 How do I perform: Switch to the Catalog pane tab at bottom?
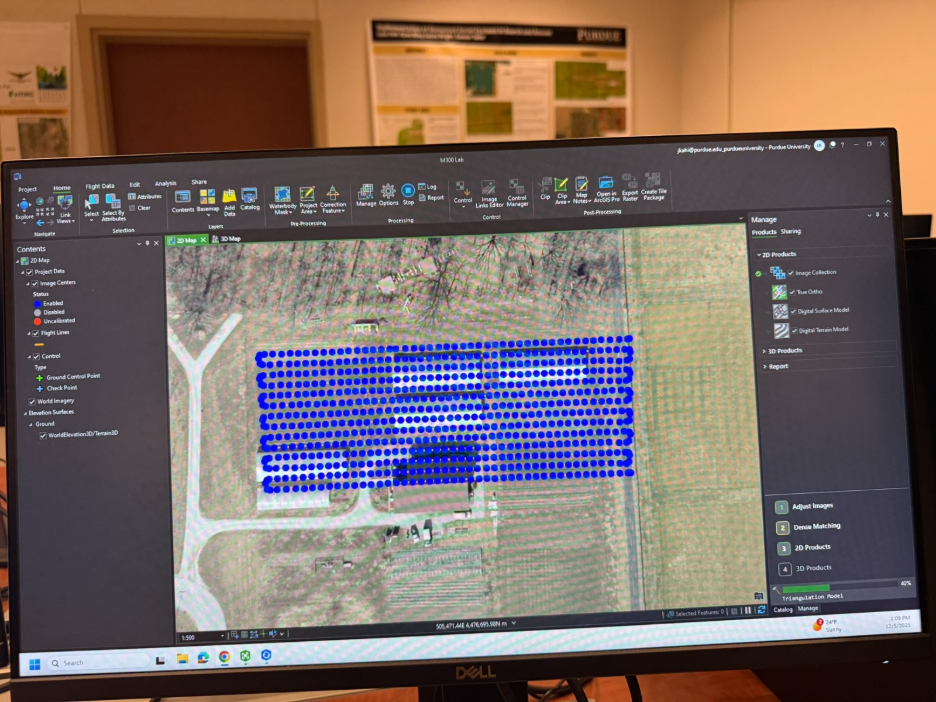(x=783, y=609)
